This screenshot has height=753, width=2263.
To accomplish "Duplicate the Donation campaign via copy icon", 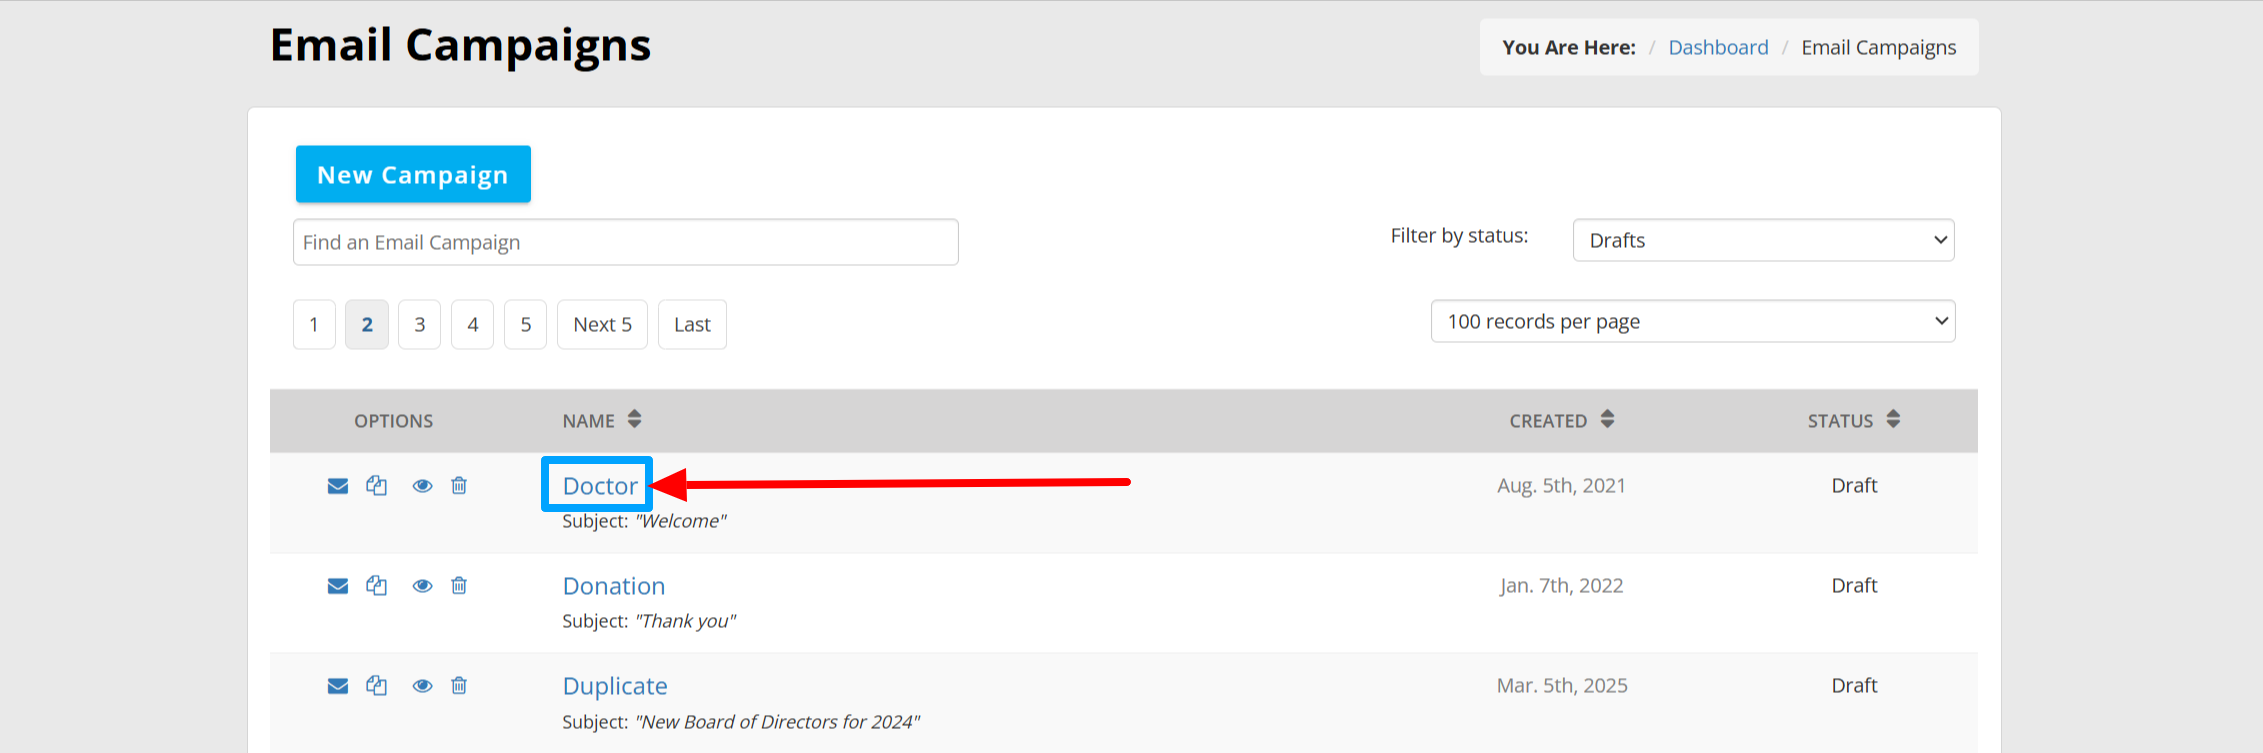I will pyautogui.click(x=376, y=585).
